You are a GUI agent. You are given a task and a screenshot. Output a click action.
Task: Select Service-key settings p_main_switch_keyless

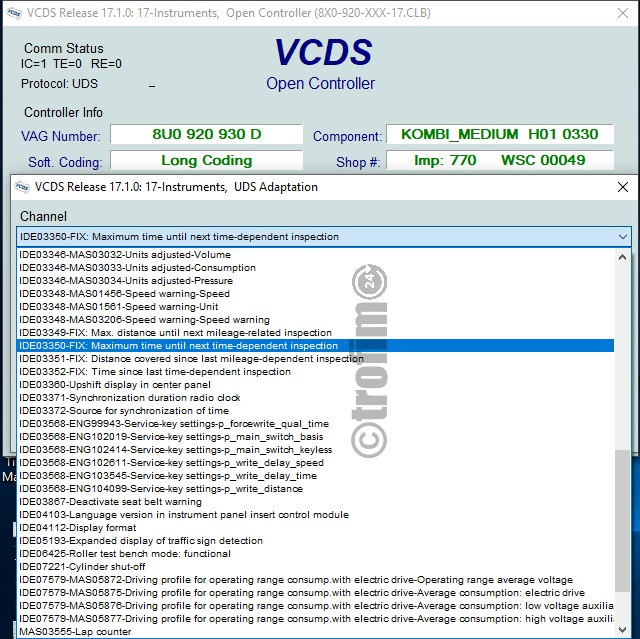tap(316, 450)
